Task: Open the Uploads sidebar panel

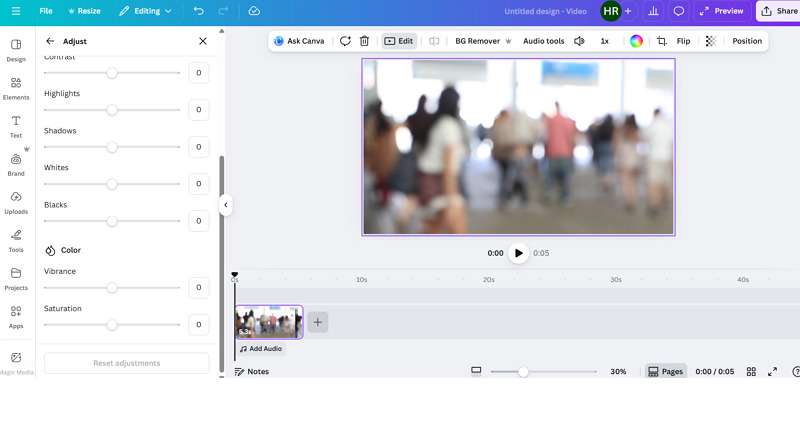Action: click(x=16, y=202)
